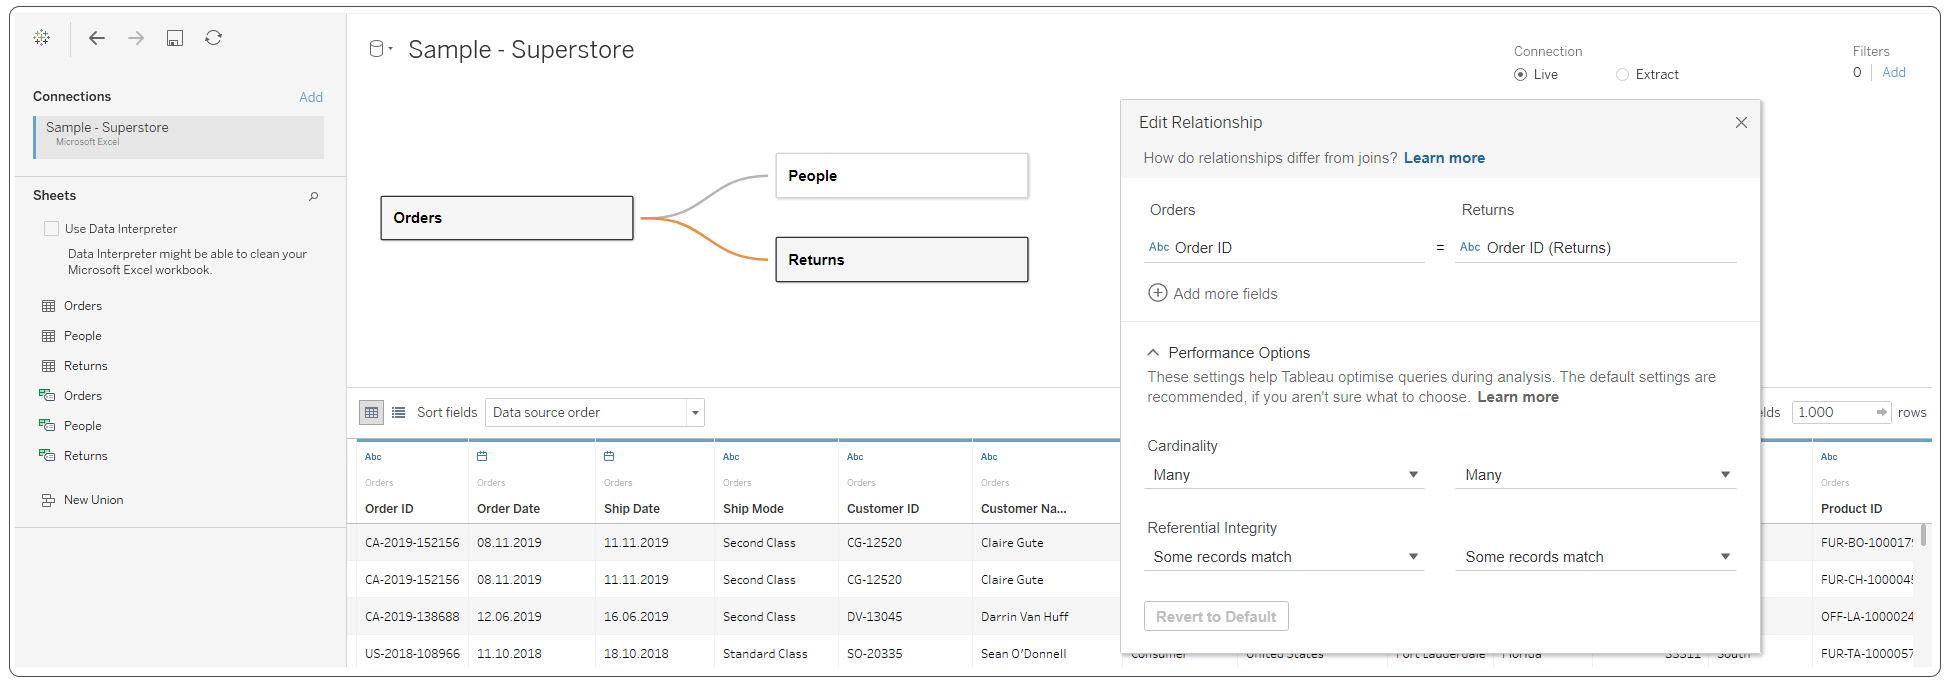Click cell Darrin Van Huff
The image size is (1947, 680).
1024,617
